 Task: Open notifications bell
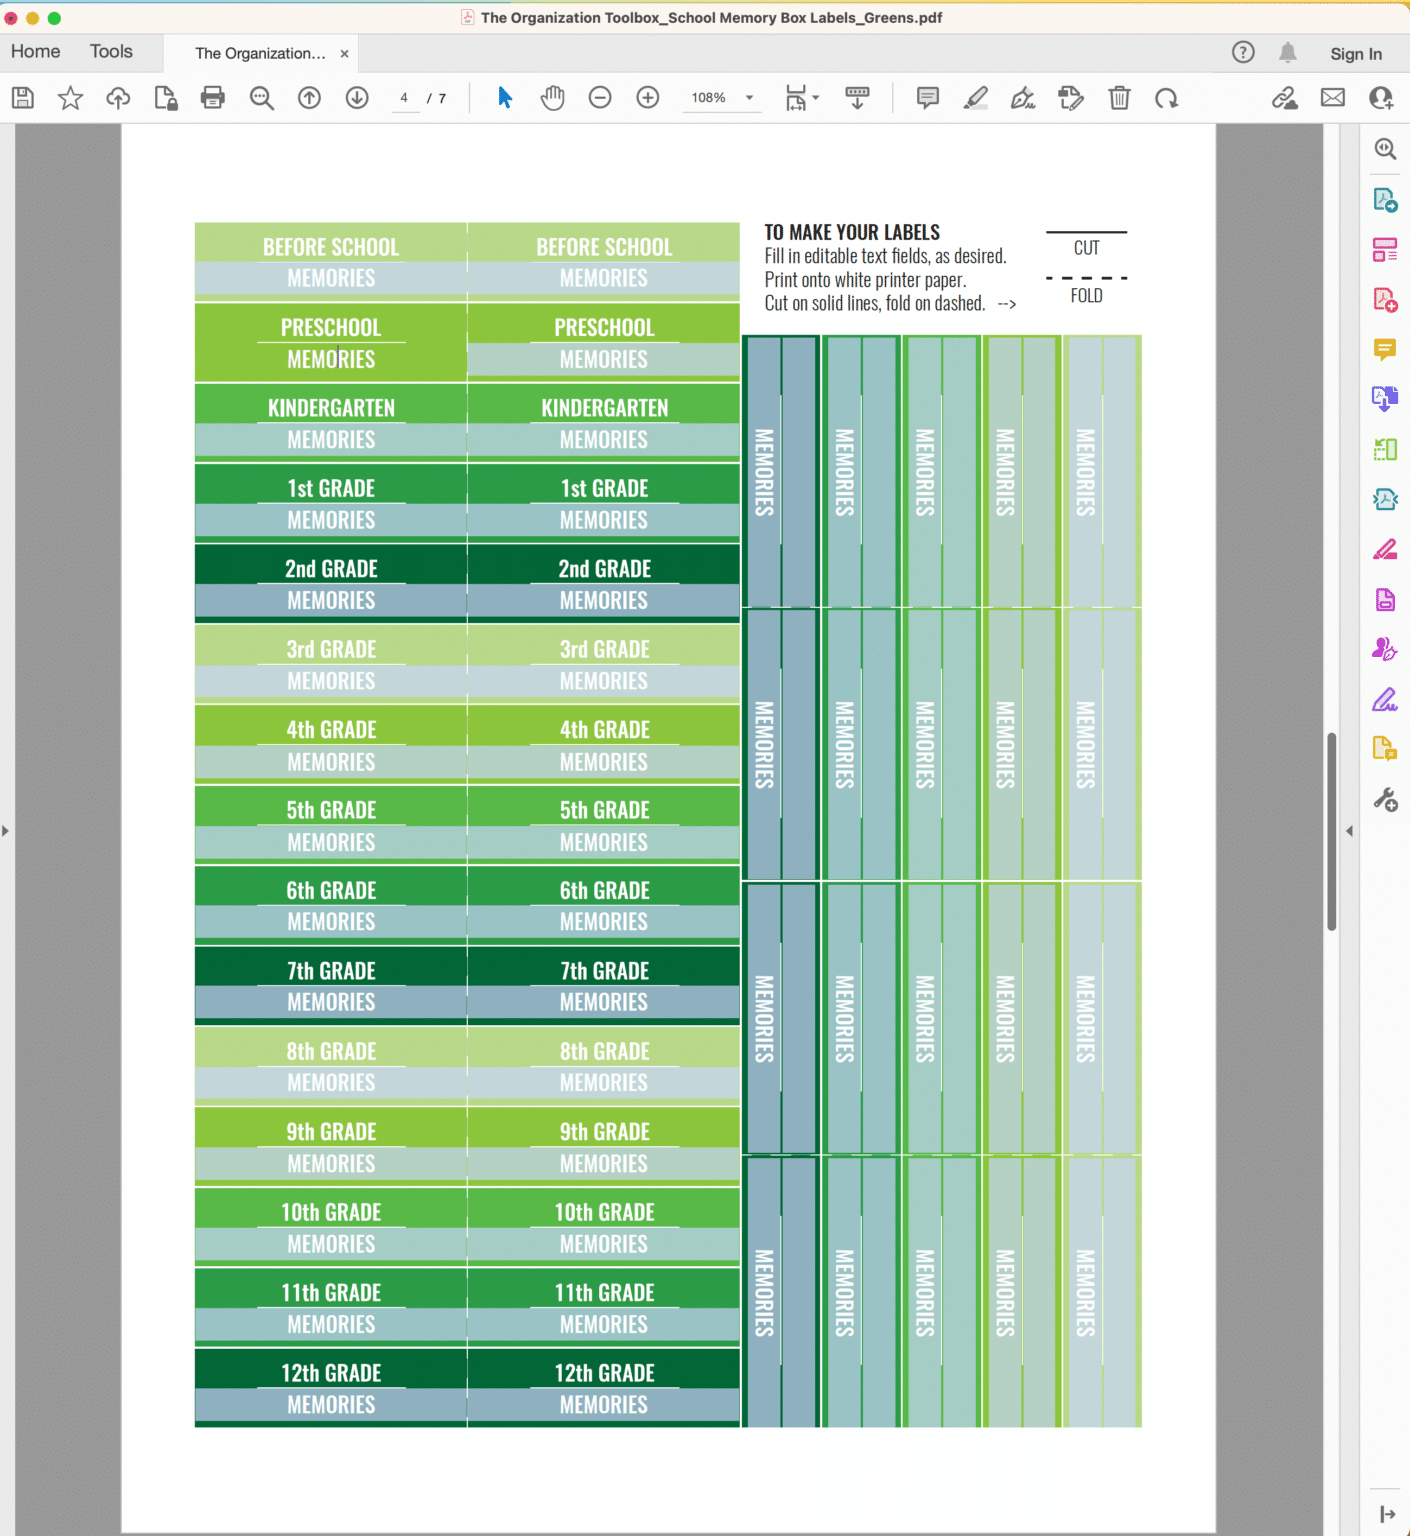[x=1288, y=53]
